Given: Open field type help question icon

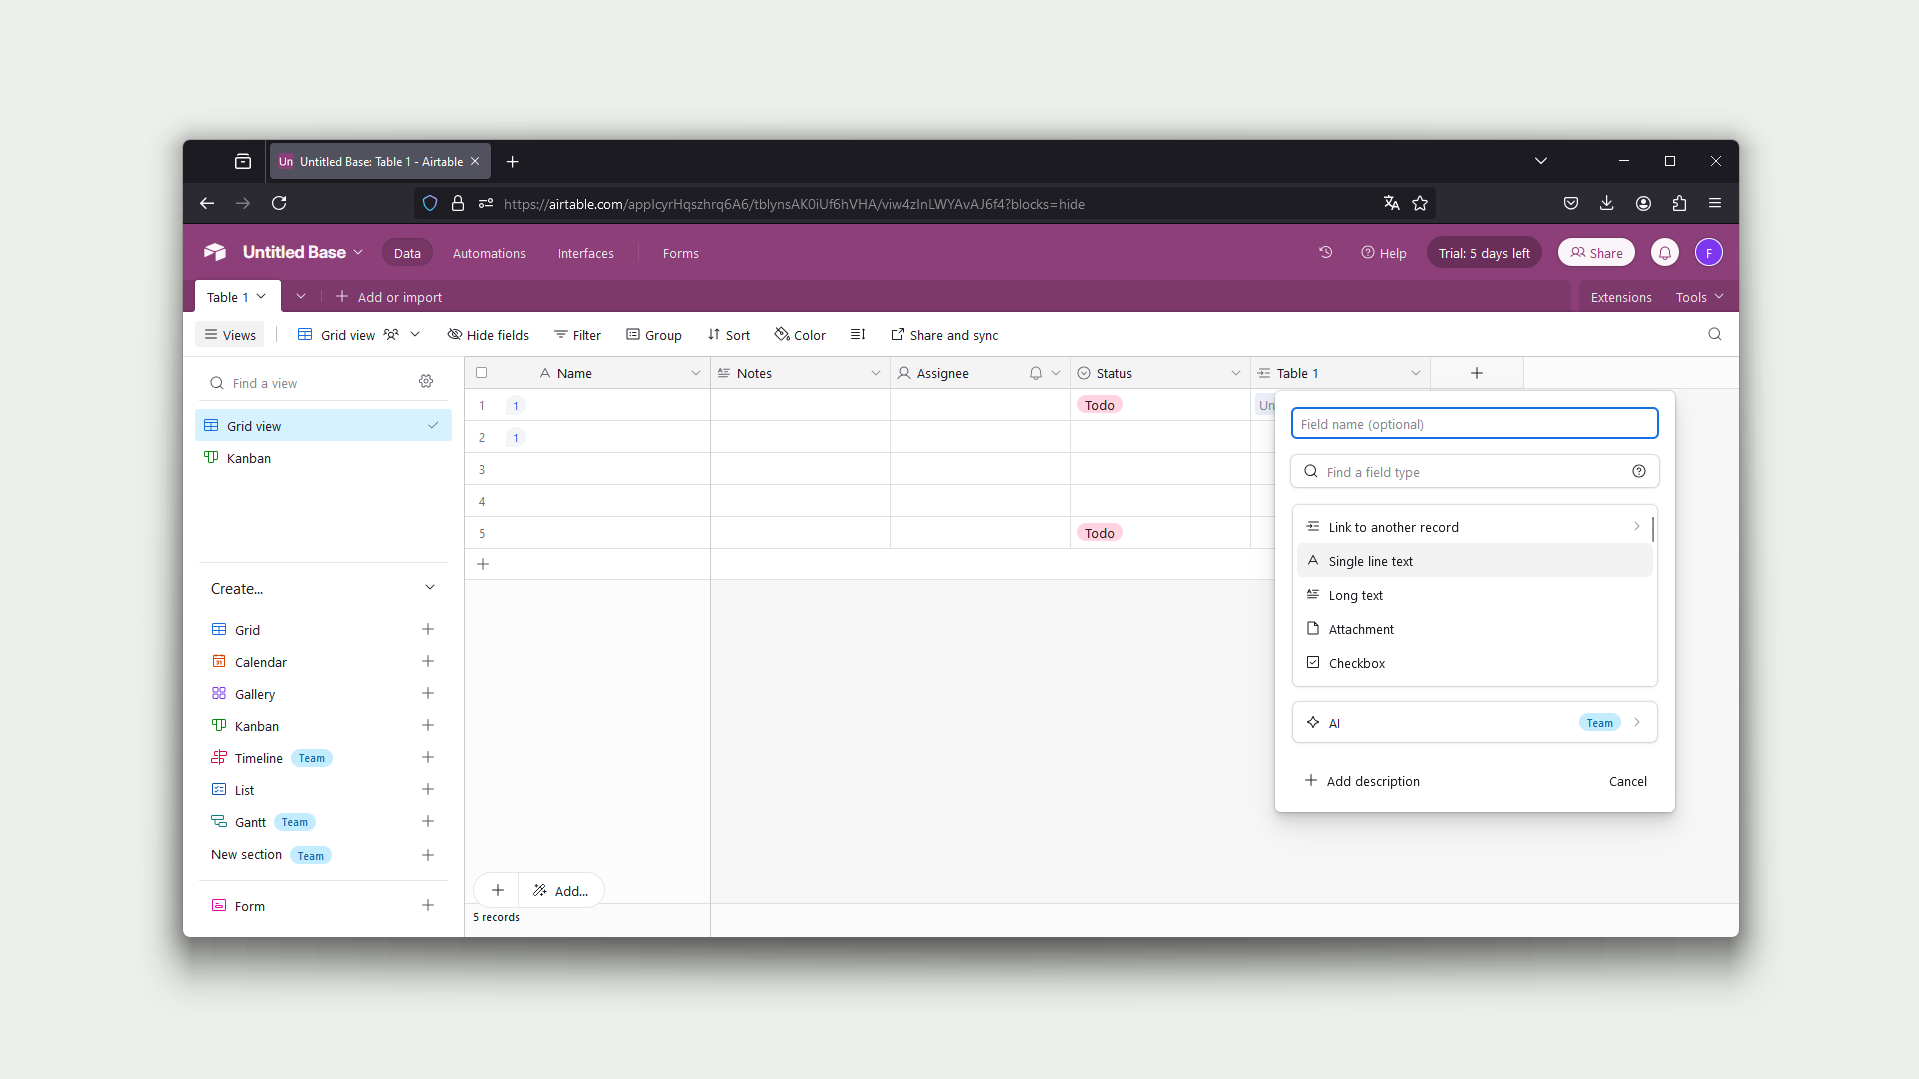Looking at the screenshot, I should click(x=1639, y=471).
